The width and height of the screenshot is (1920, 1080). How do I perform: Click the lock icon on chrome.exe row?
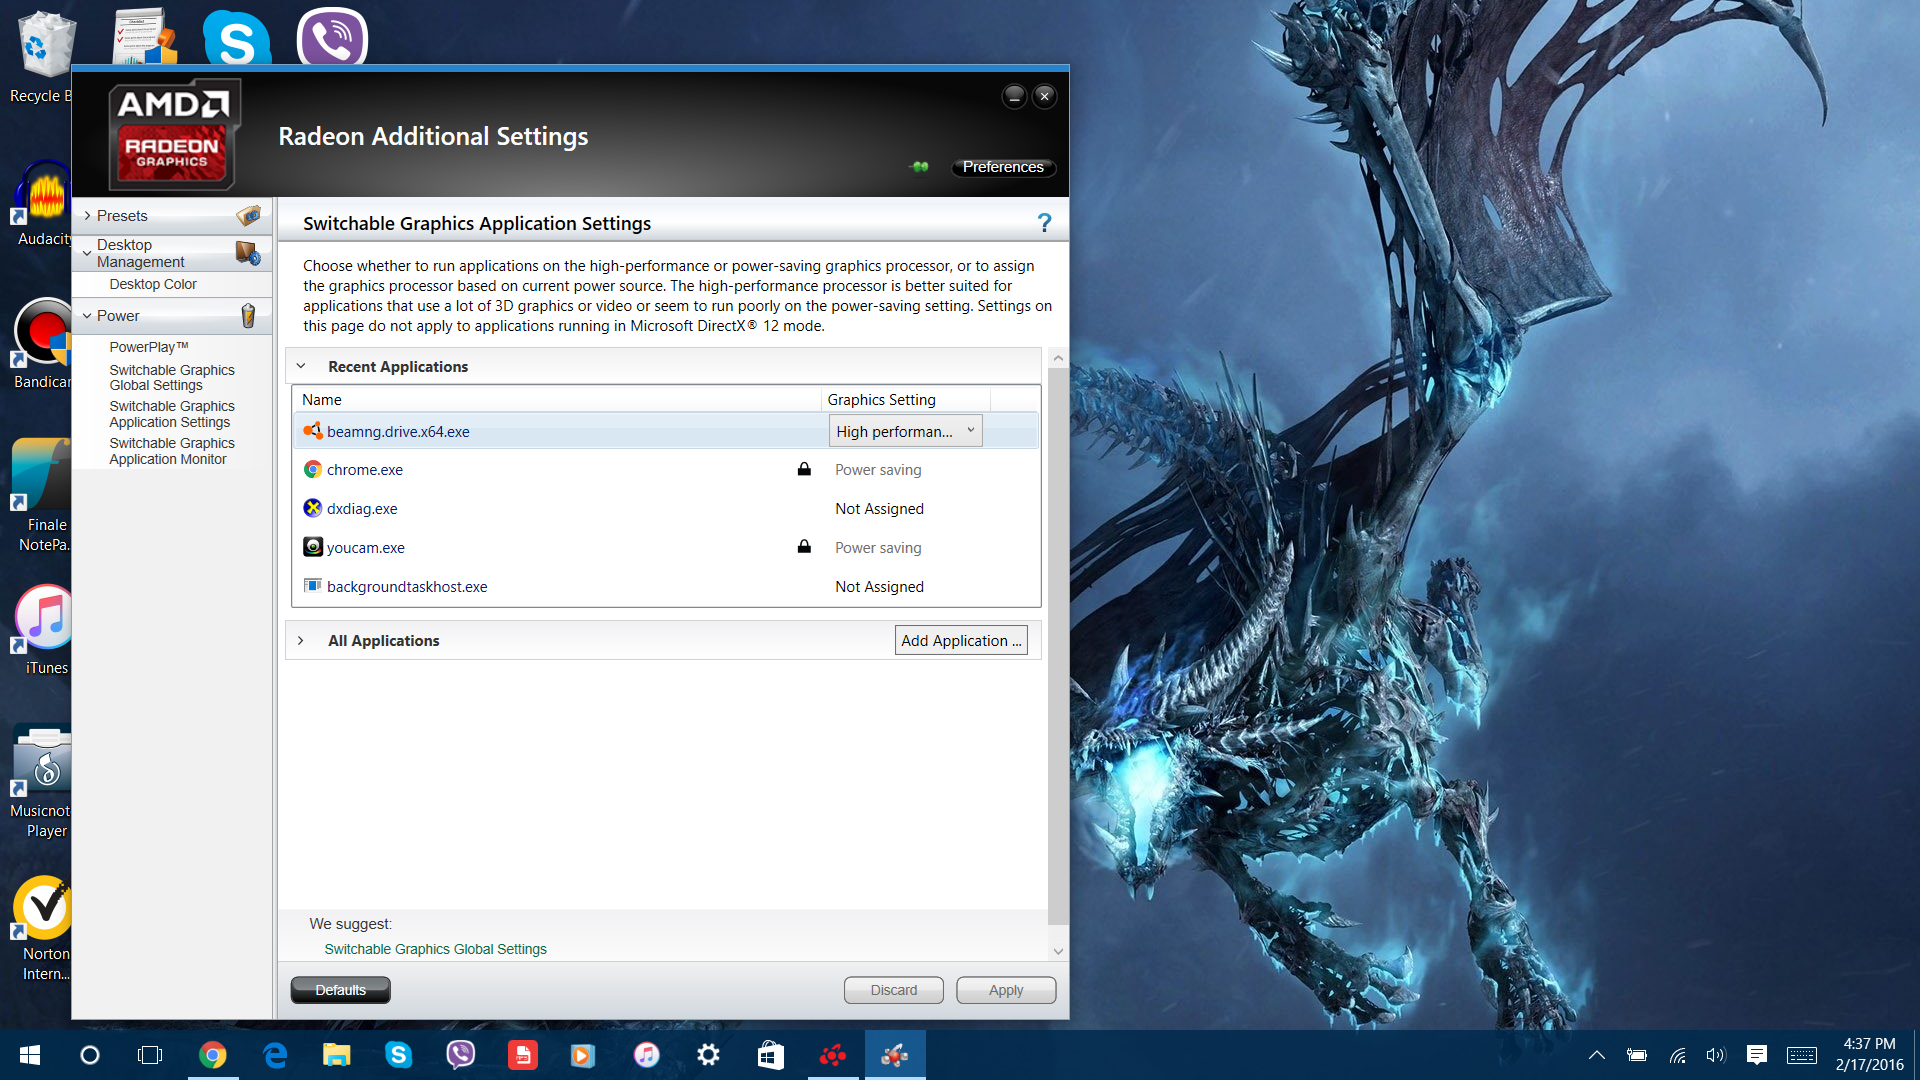click(x=804, y=469)
